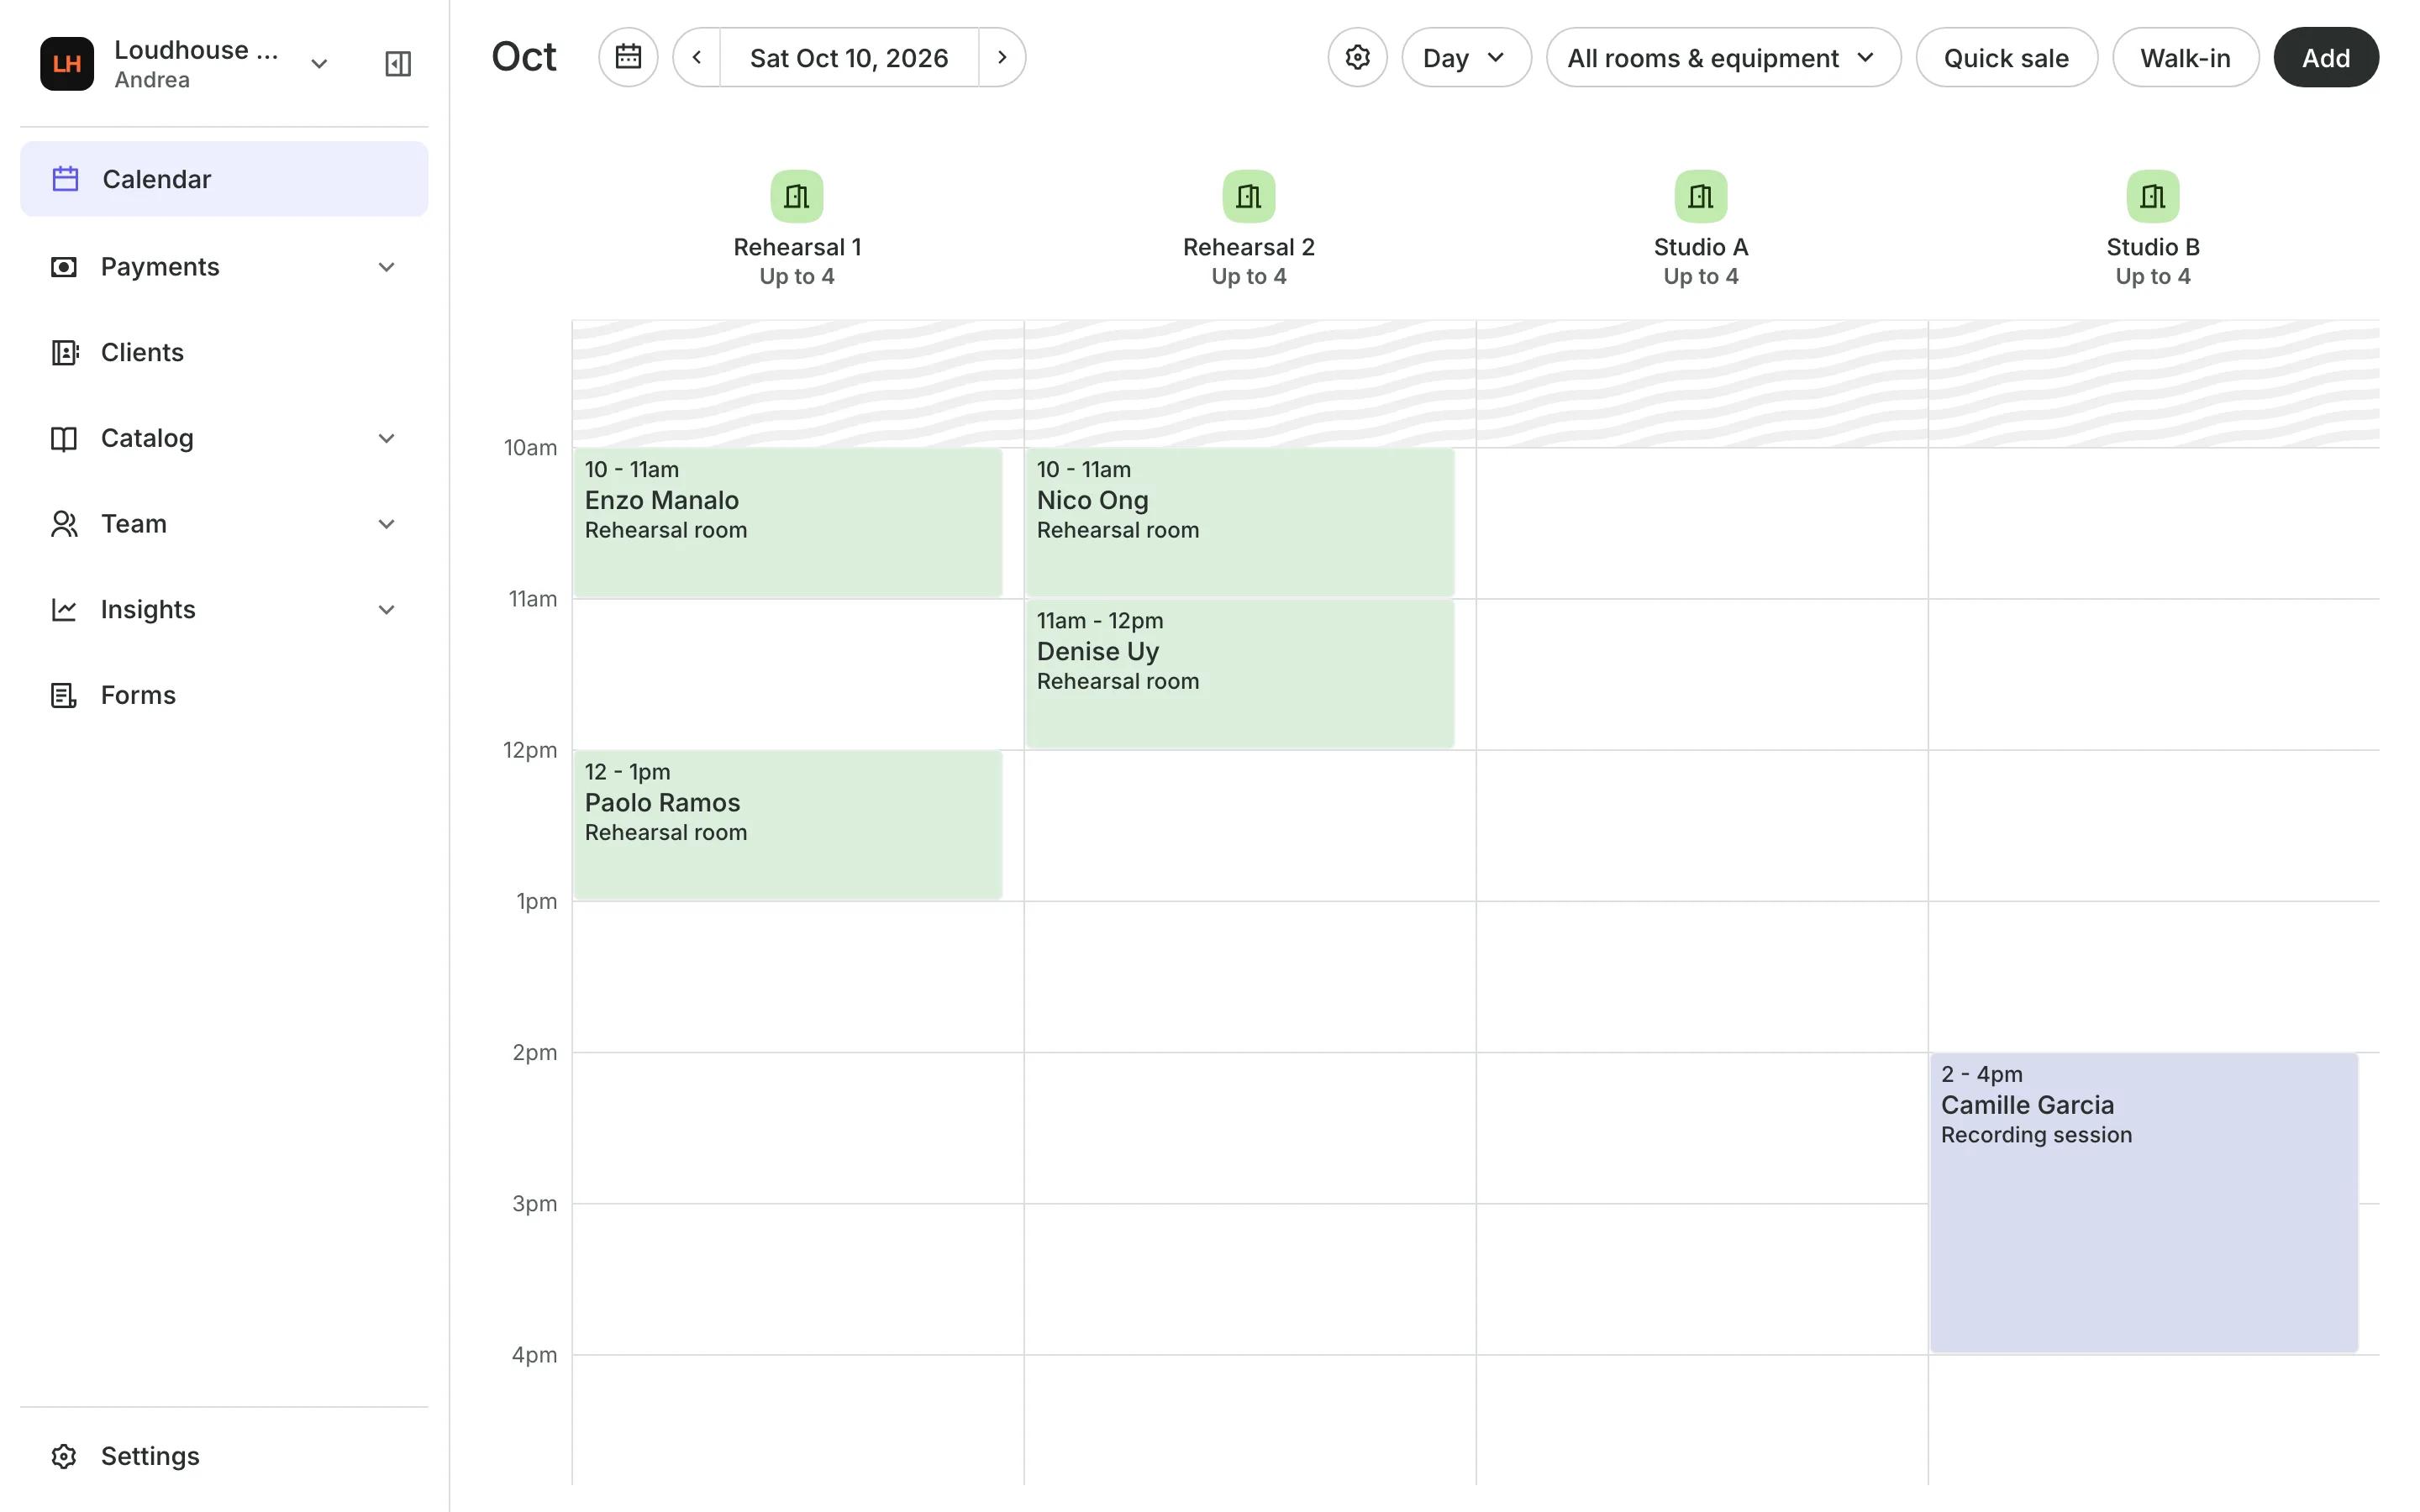Image resolution: width=2420 pixels, height=1512 pixels.
Task: Click the Quick sale button
Action: 2006,57
